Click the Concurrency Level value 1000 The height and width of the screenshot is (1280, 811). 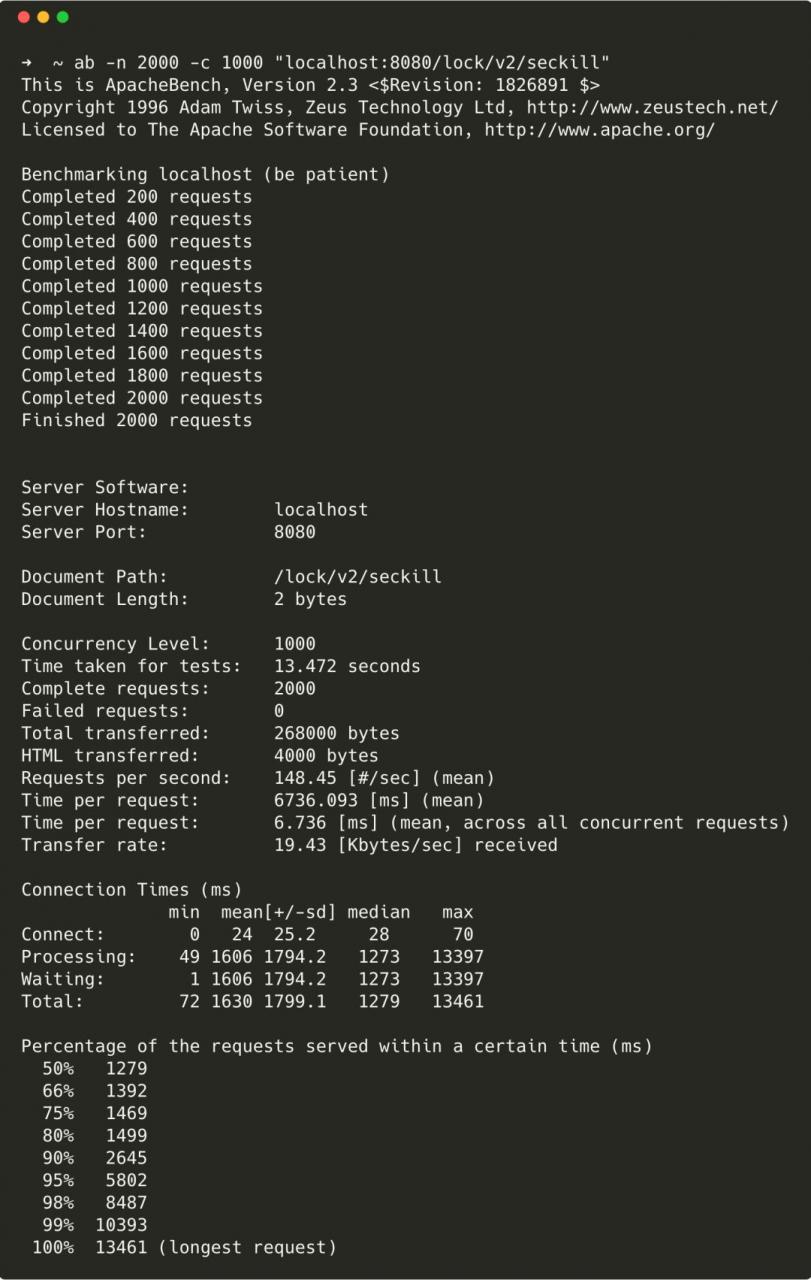click(x=295, y=644)
